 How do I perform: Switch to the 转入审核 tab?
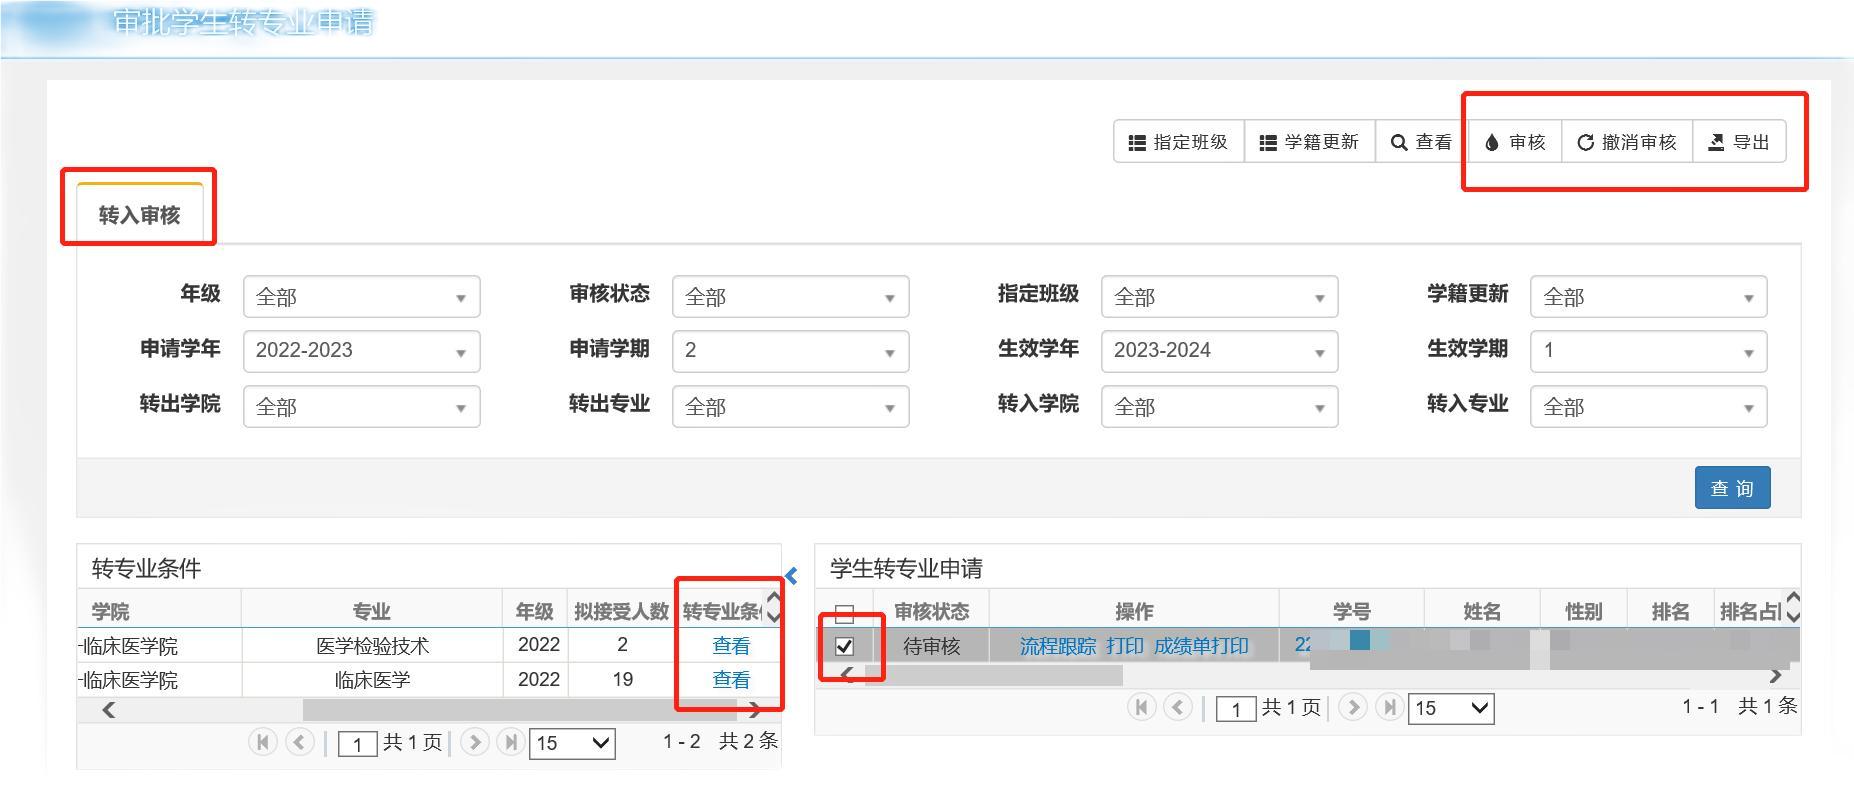click(x=139, y=215)
